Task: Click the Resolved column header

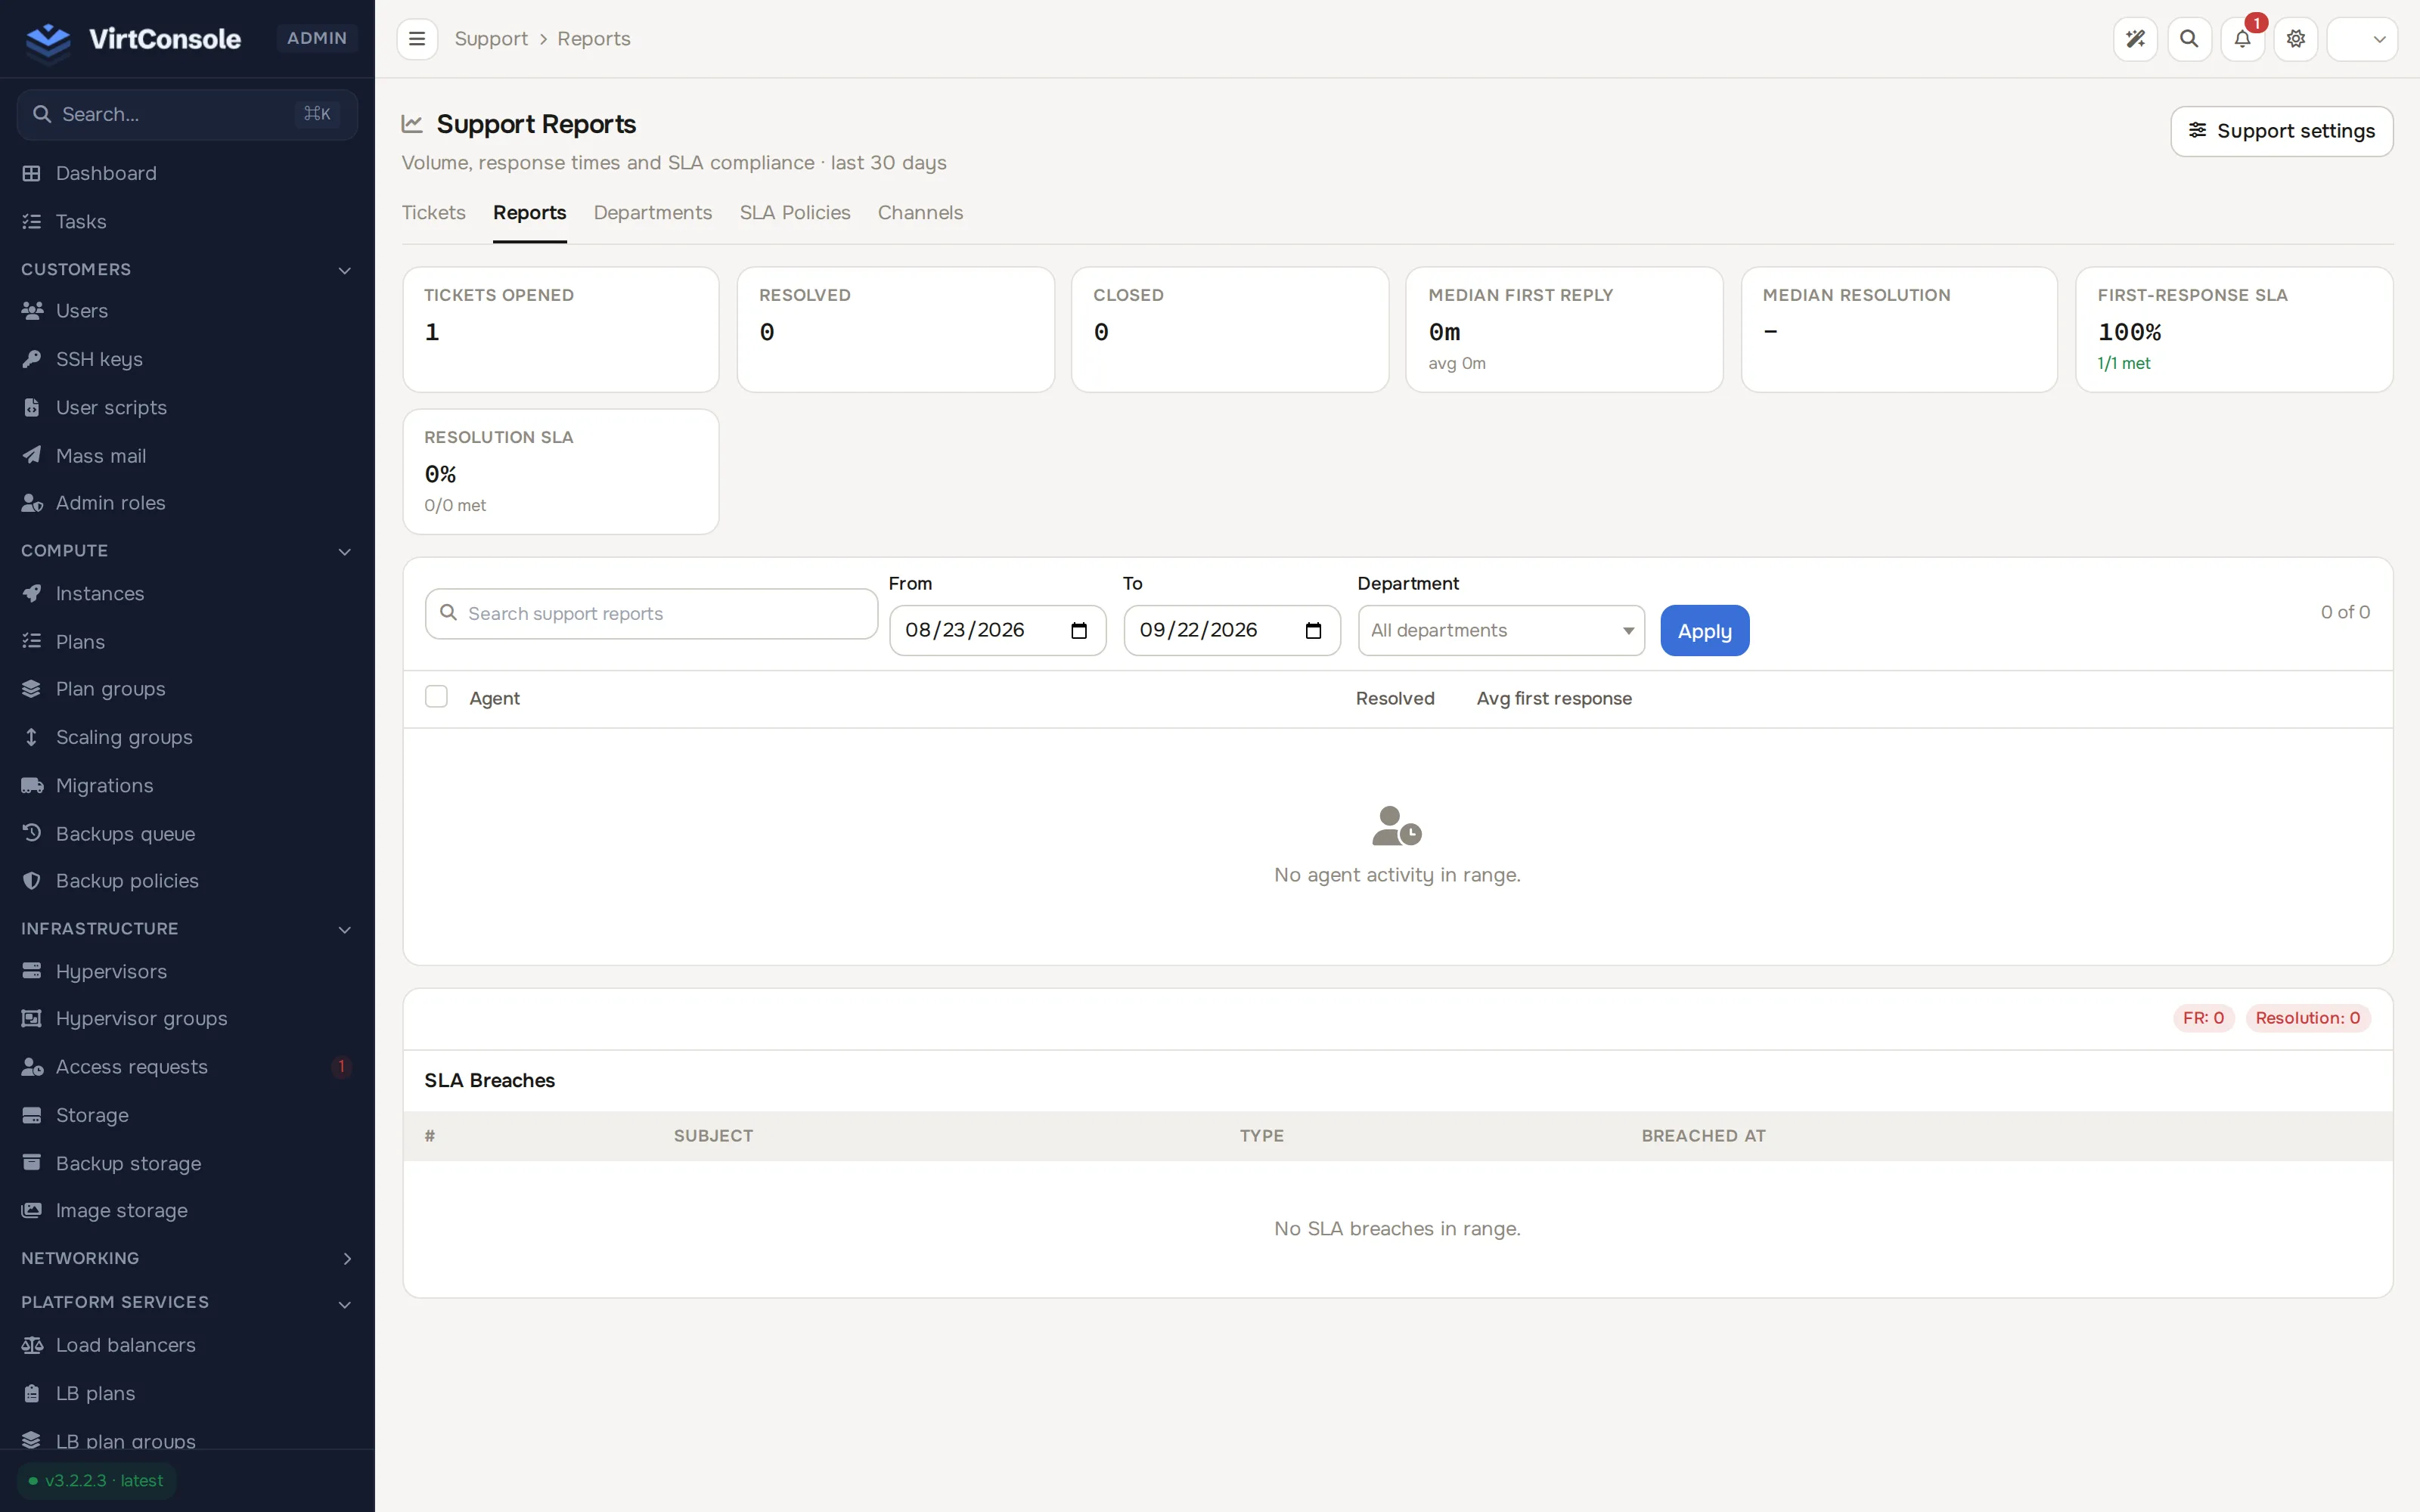Action: pyautogui.click(x=1395, y=699)
